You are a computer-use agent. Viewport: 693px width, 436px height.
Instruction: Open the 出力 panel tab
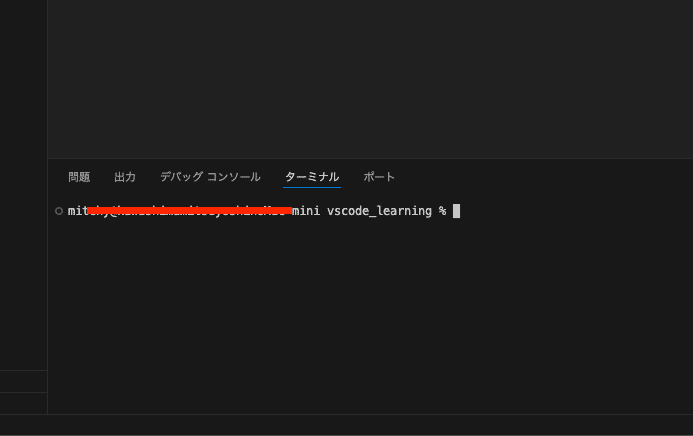125,177
